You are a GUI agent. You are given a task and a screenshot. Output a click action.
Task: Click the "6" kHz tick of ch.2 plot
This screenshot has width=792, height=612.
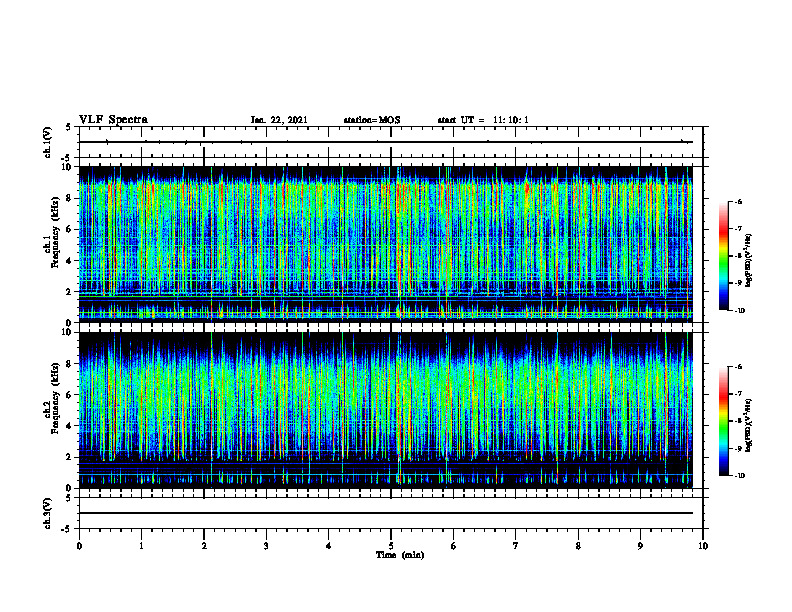[69, 395]
